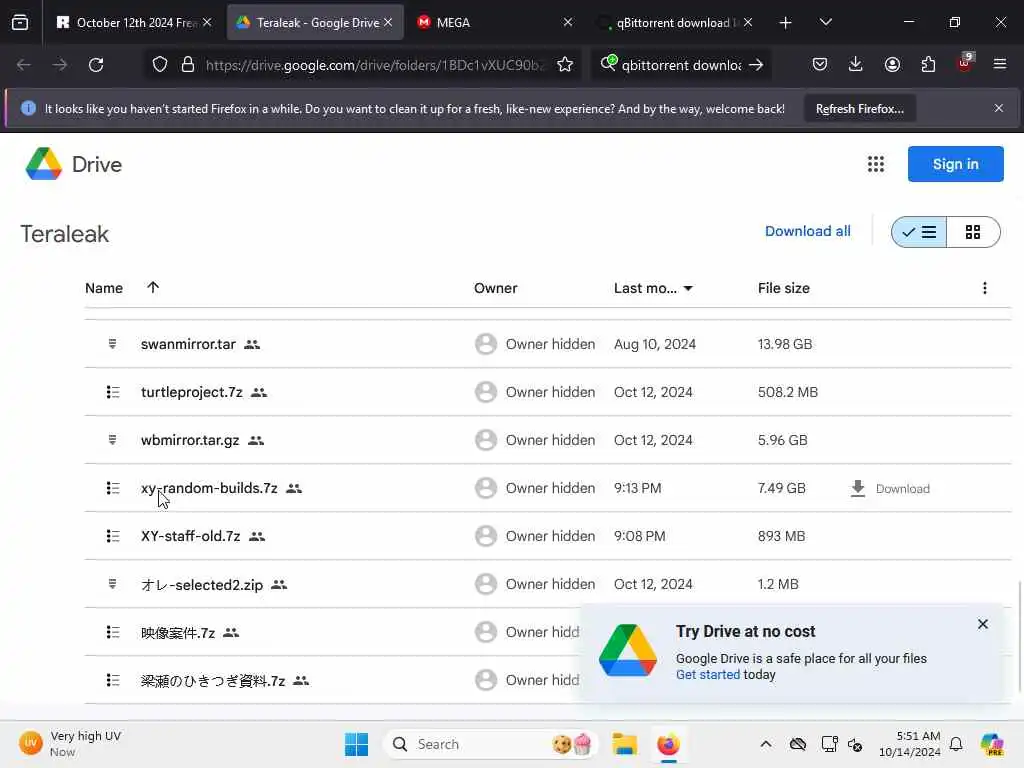This screenshot has width=1024, height=768.
Task: Switch to grid layout view
Action: [973, 232]
